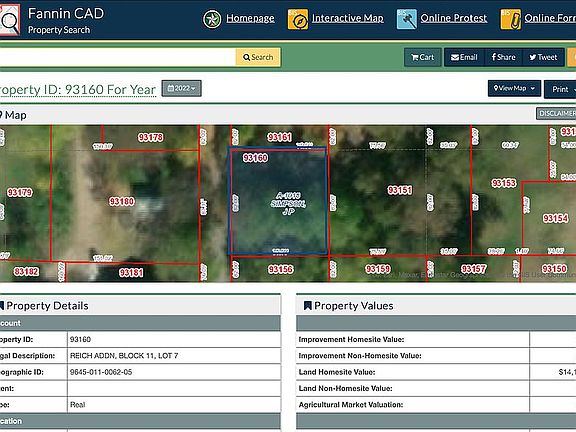
Task: Click the Online Protest gavel icon
Action: coord(407,19)
